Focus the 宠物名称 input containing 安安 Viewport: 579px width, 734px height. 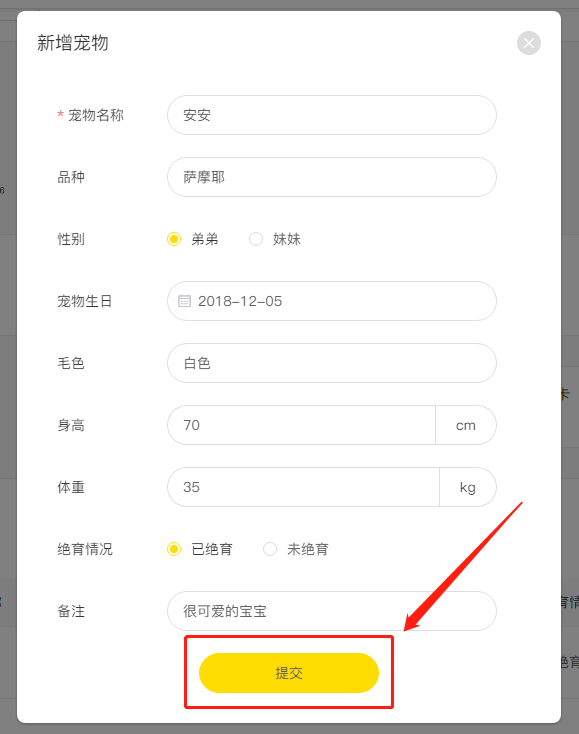(332, 115)
